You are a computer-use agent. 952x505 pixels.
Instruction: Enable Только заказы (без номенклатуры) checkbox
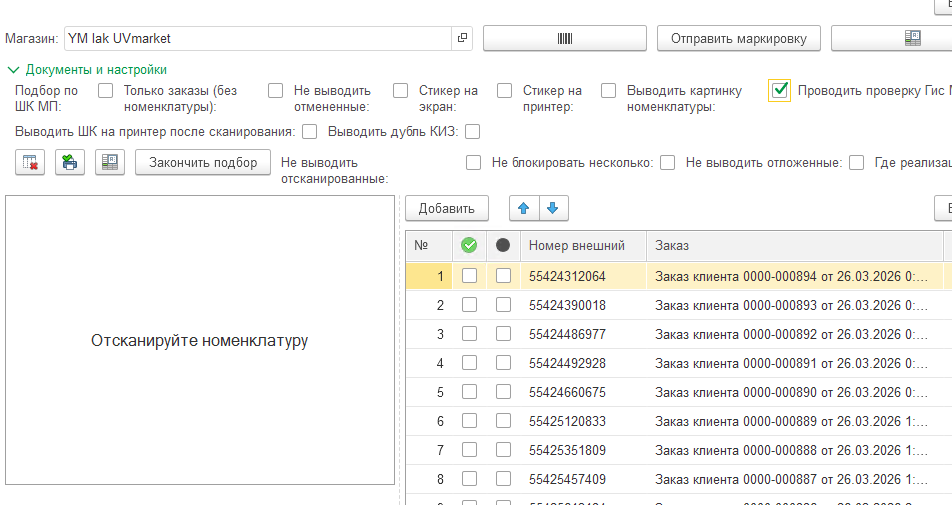tap(276, 90)
